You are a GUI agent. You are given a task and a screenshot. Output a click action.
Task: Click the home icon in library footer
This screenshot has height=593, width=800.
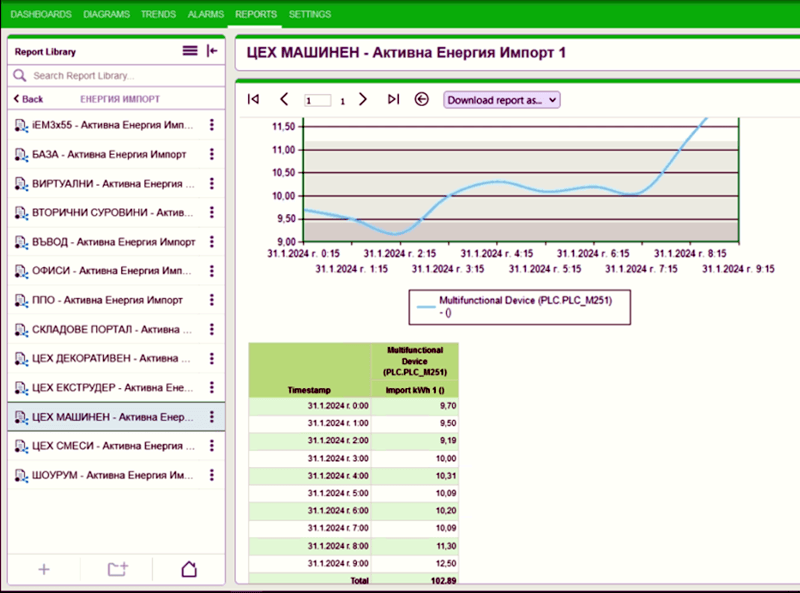point(189,569)
